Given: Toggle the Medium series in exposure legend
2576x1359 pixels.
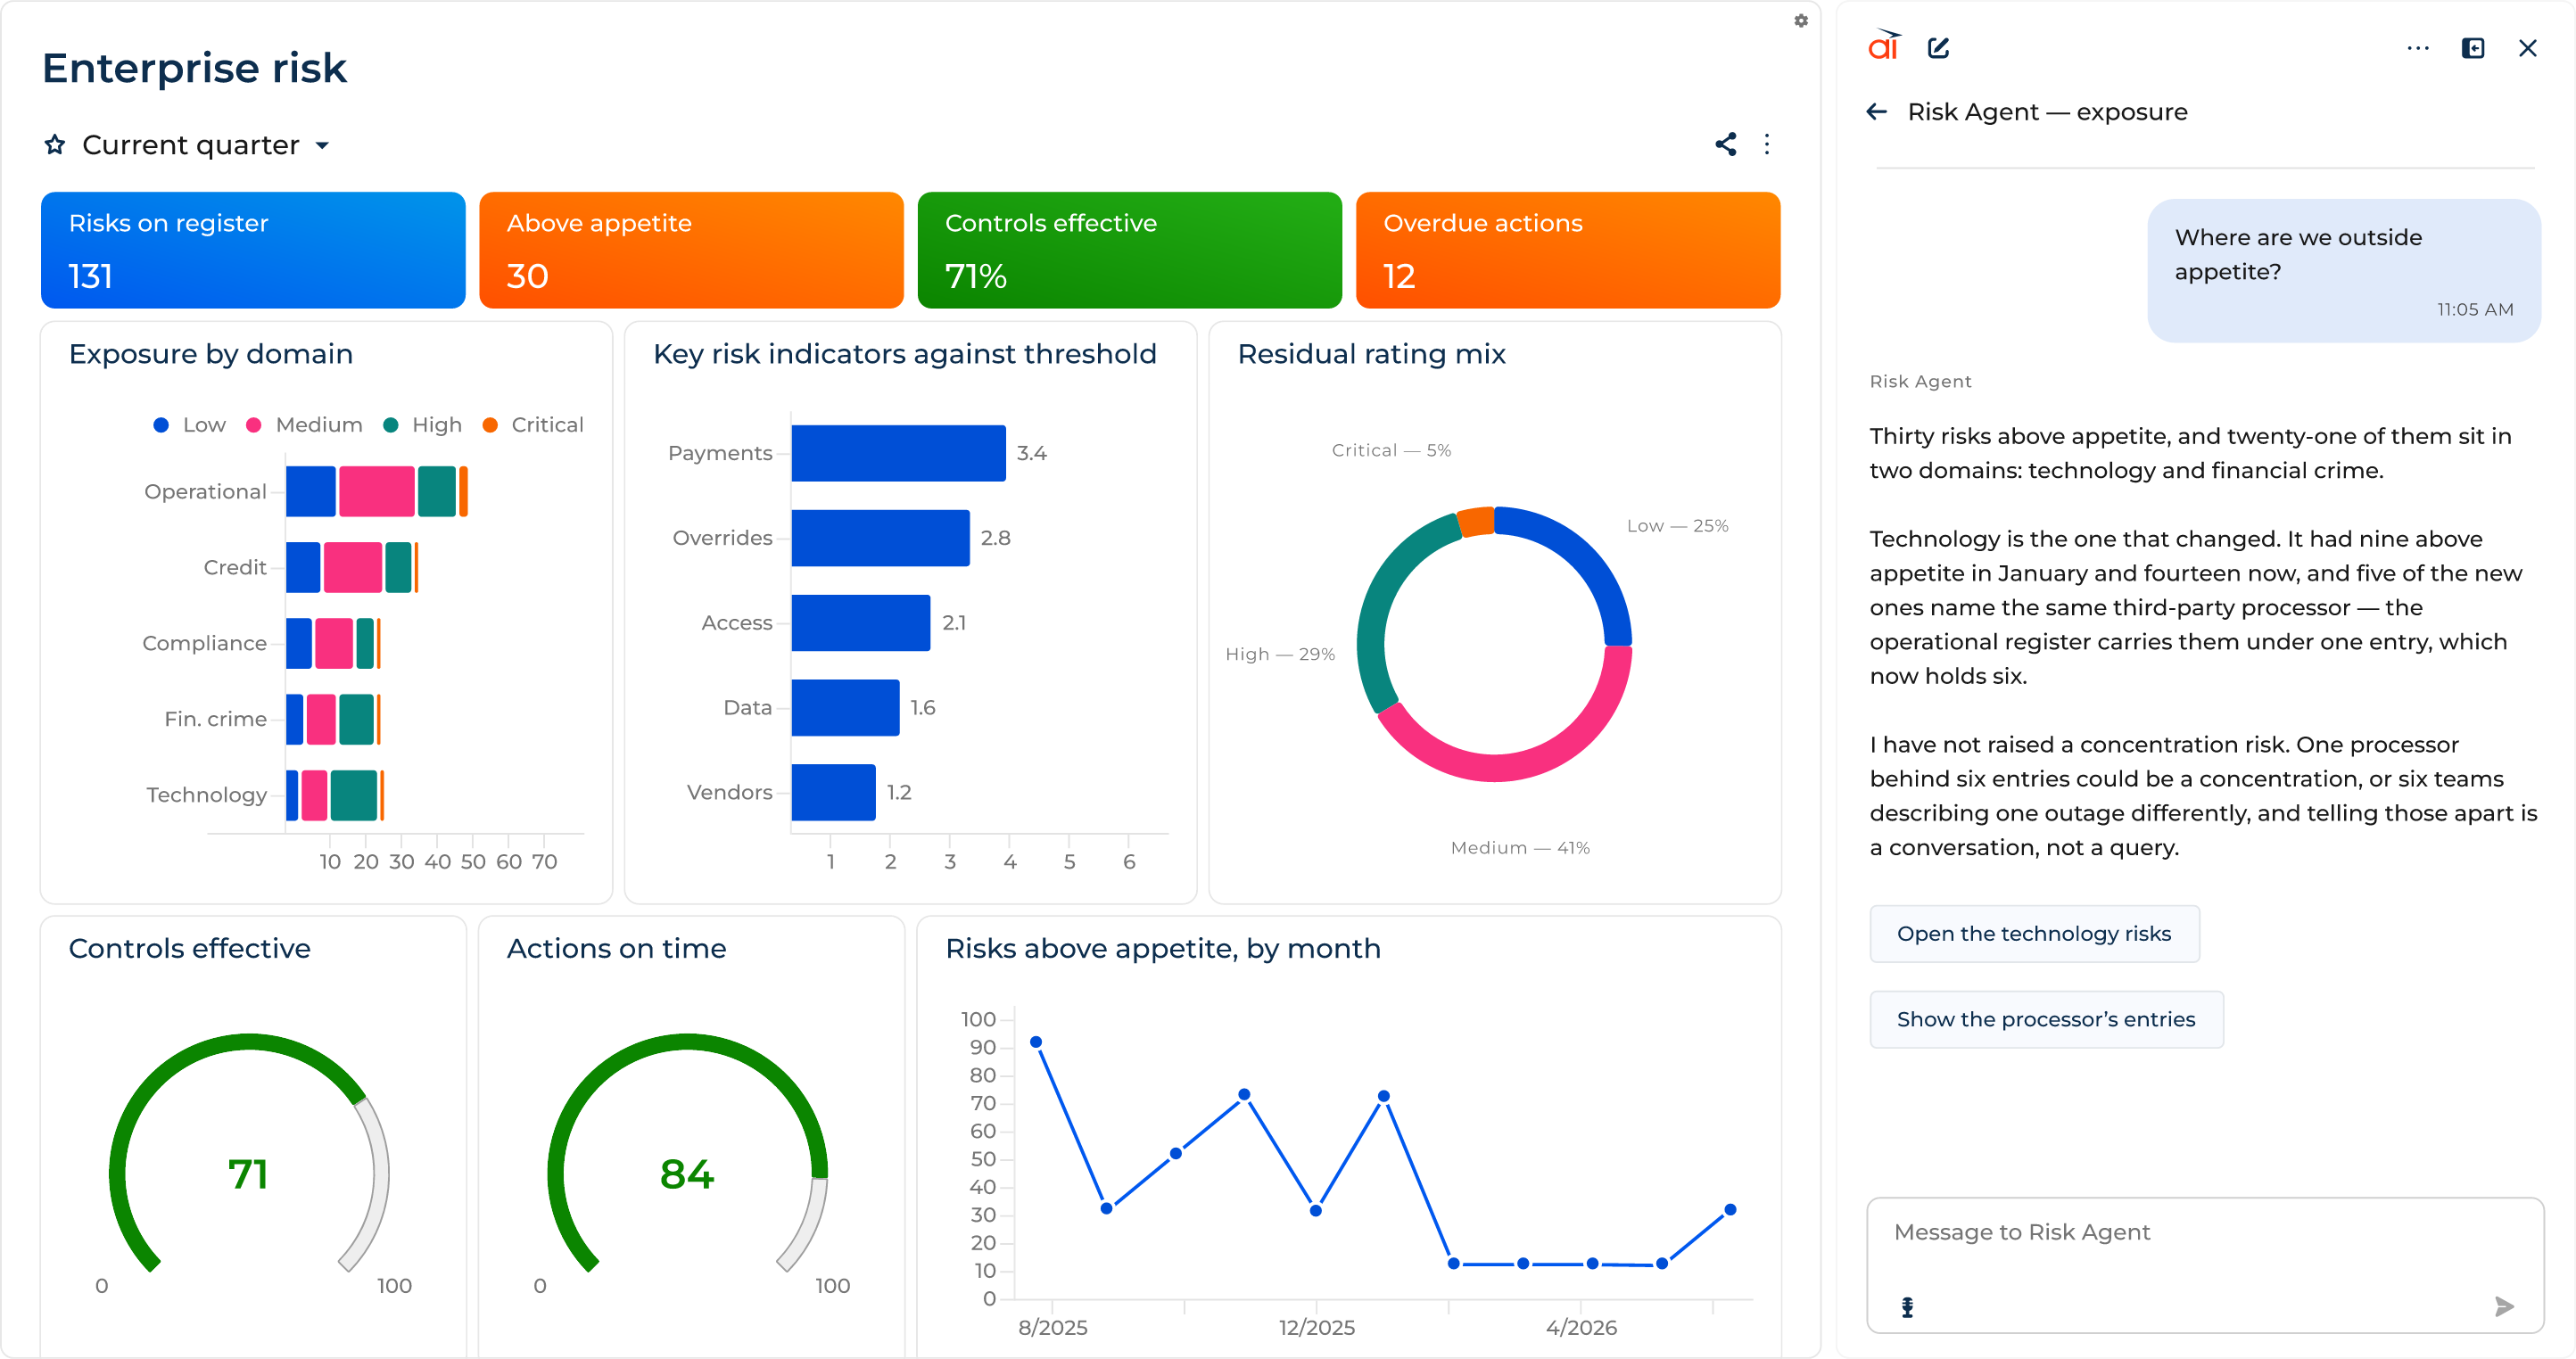Looking at the screenshot, I should (x=304, y=425).
